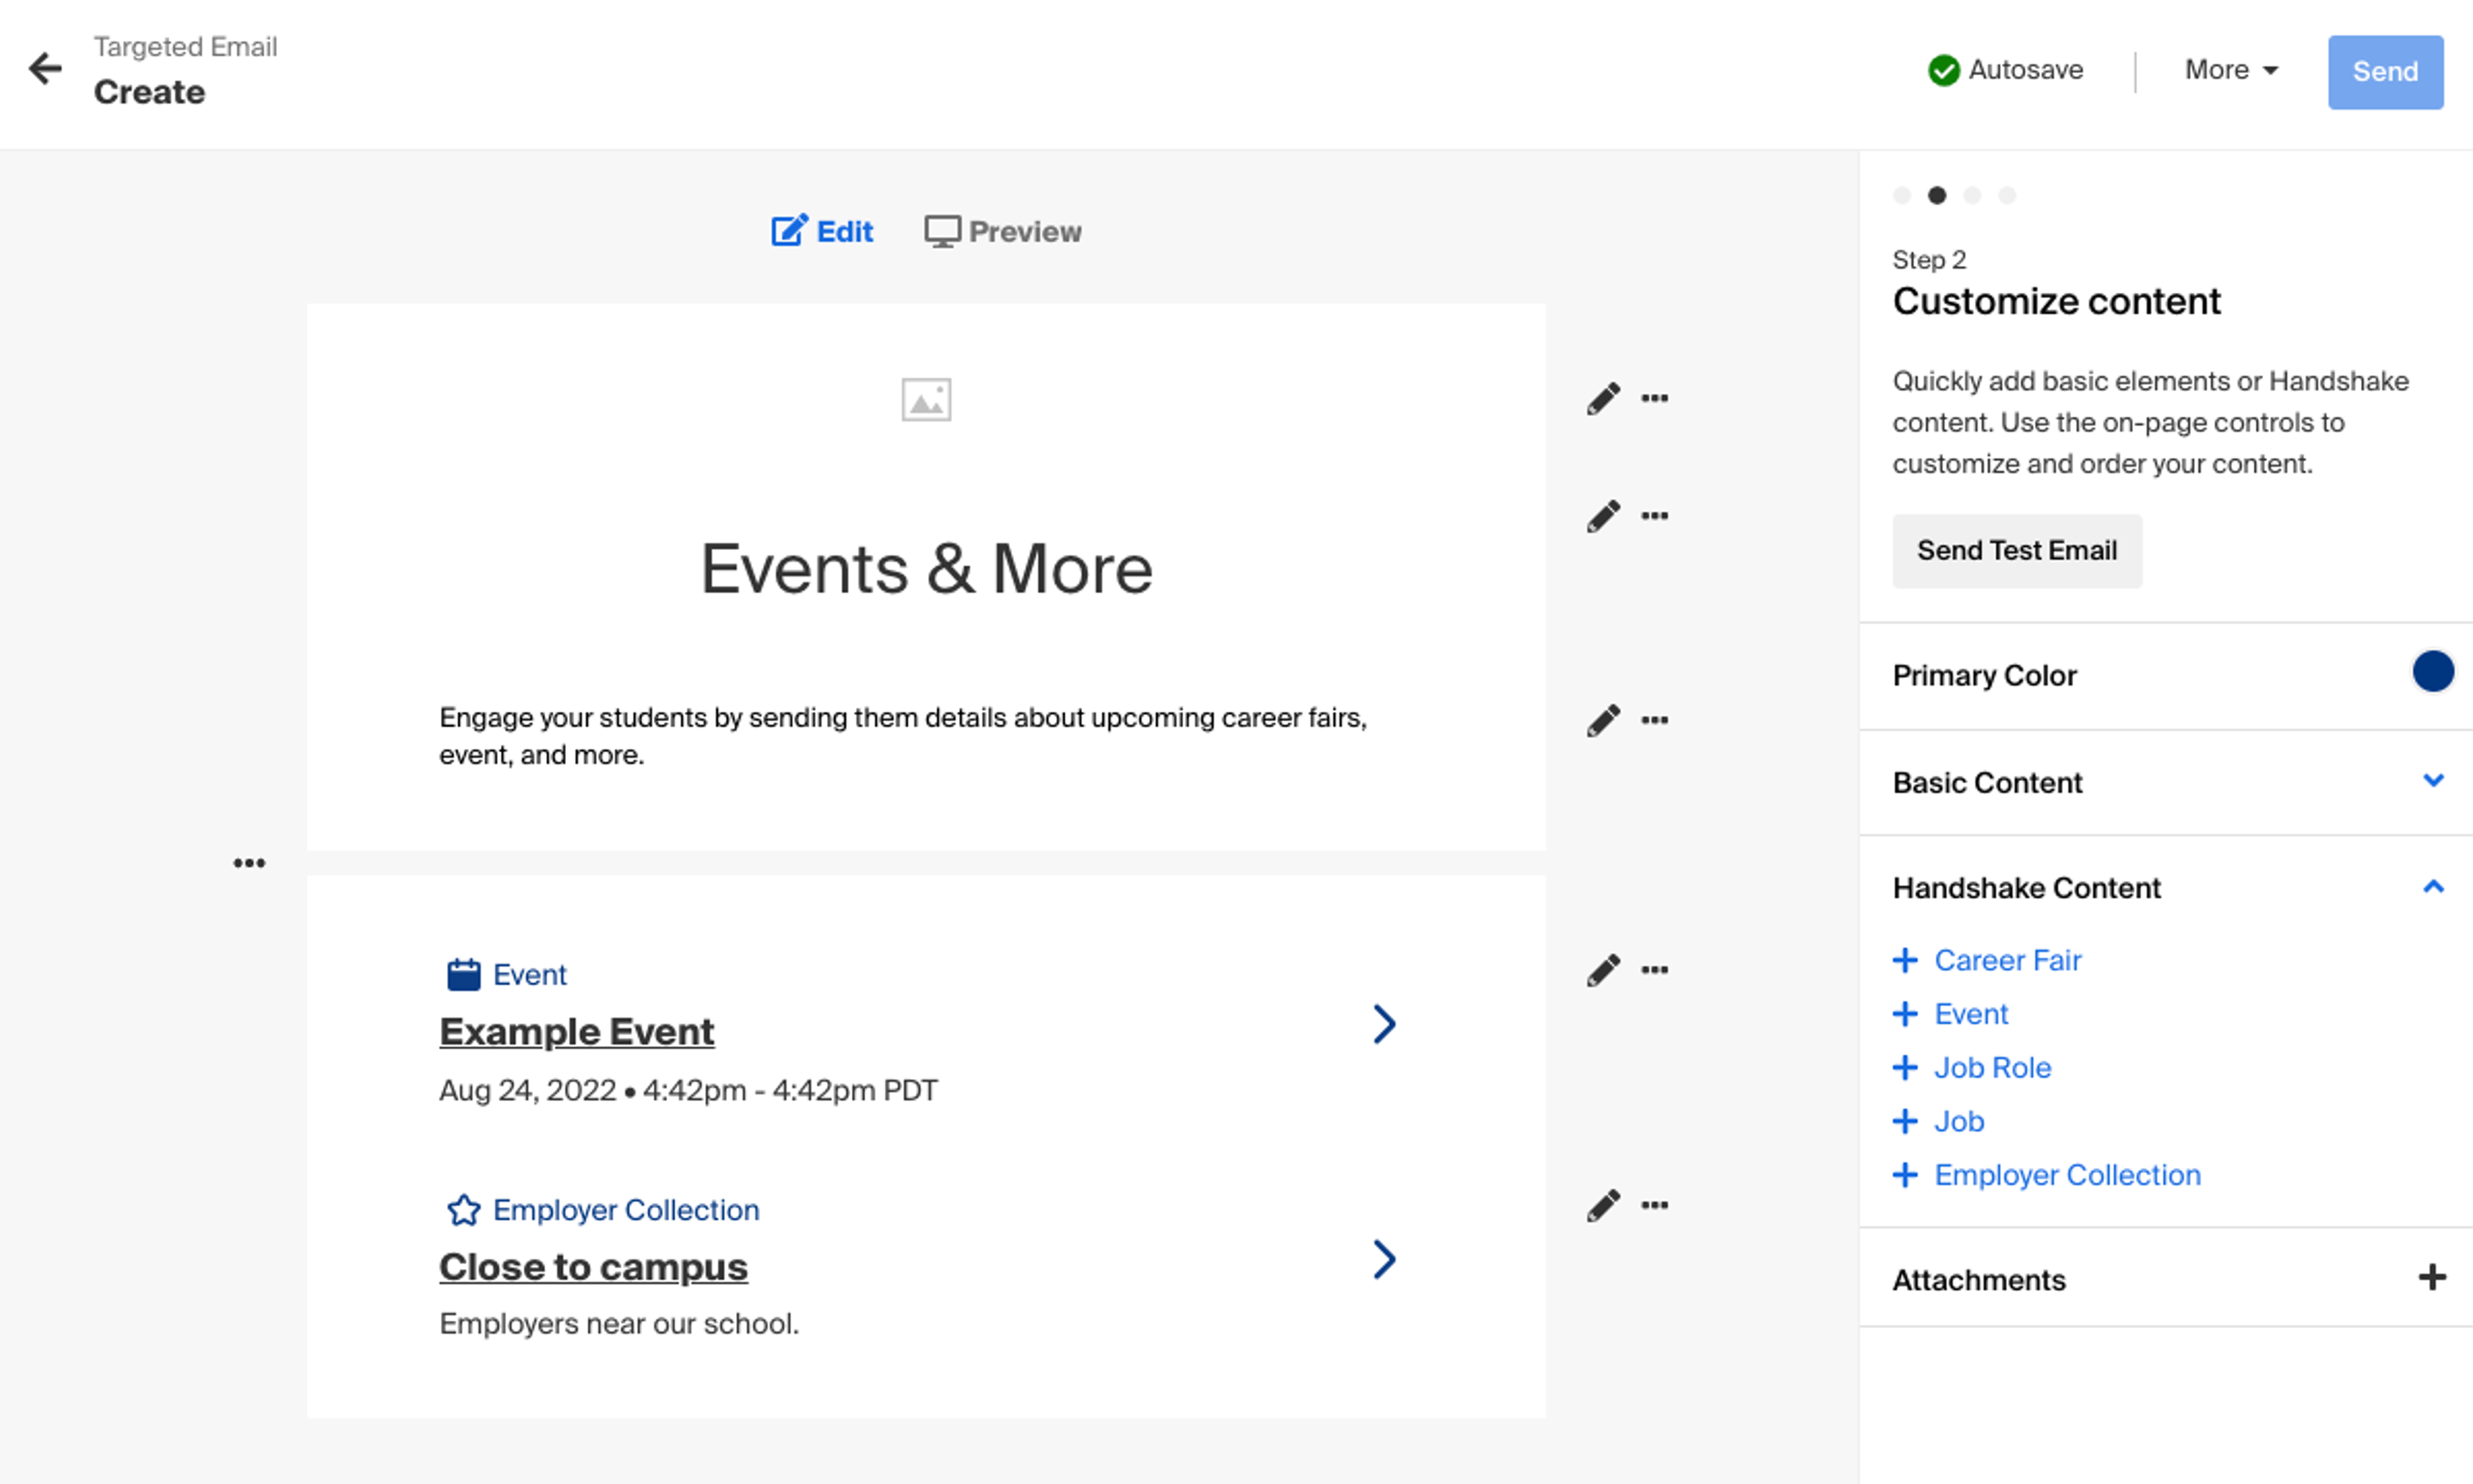Image resolution: width=2473 pixels, height=1484 pixels.
Task: Click pencil icon beside image placeholder block
Action: click(x=1603, y=399)
